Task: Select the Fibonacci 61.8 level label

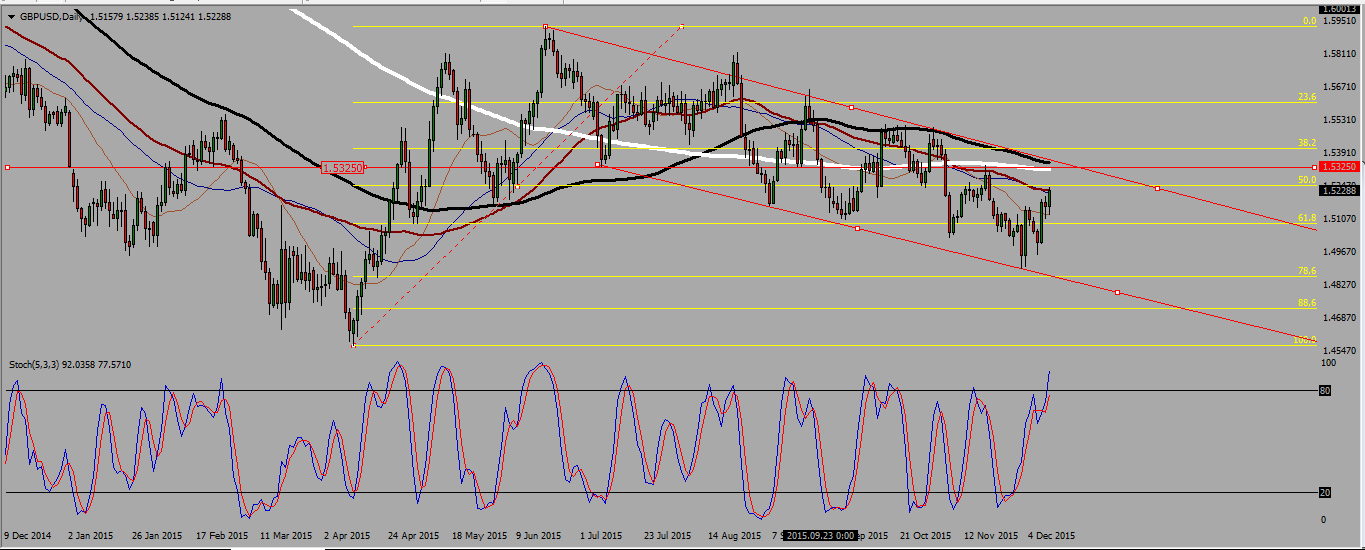Action: (x=1306, y=218)
